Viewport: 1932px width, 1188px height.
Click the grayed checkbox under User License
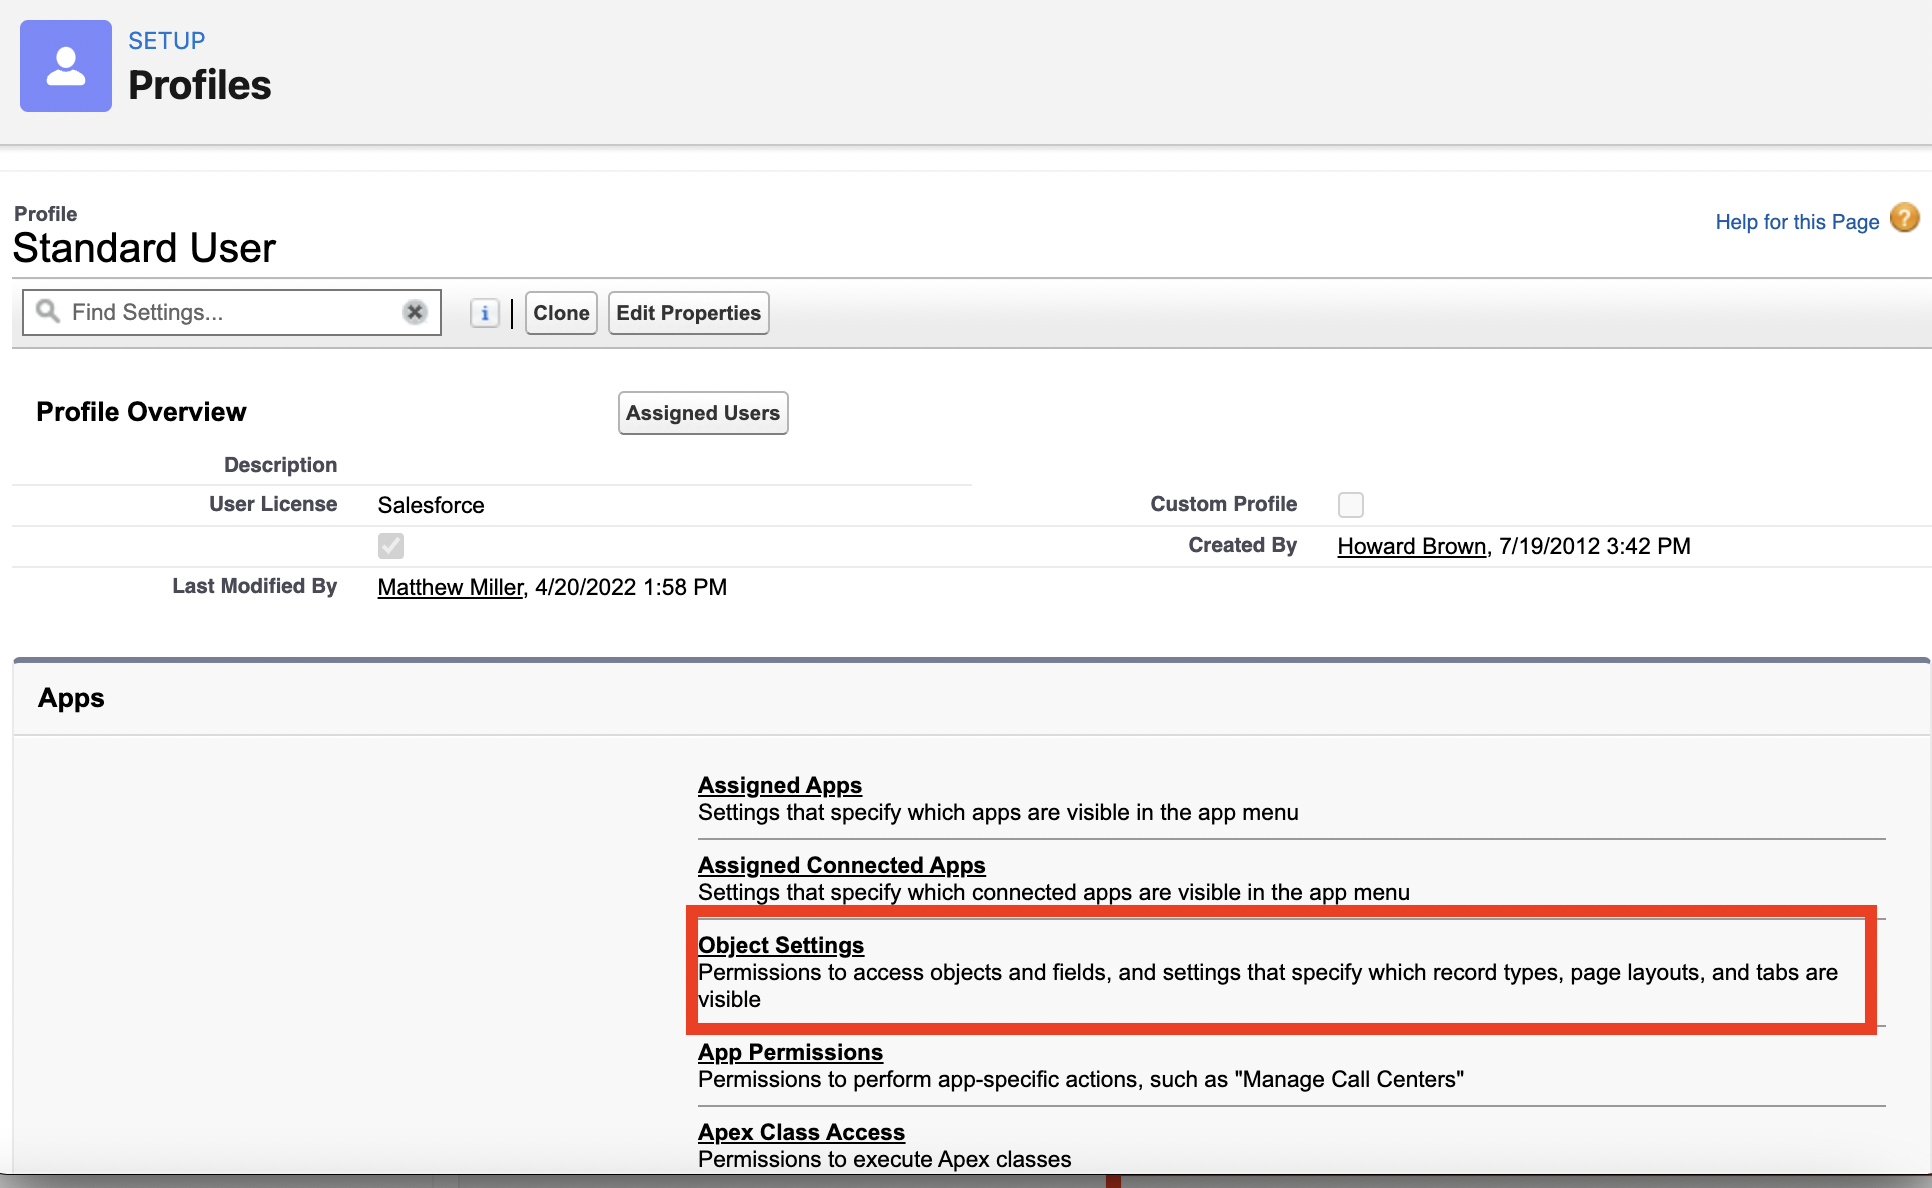[391, 546]
